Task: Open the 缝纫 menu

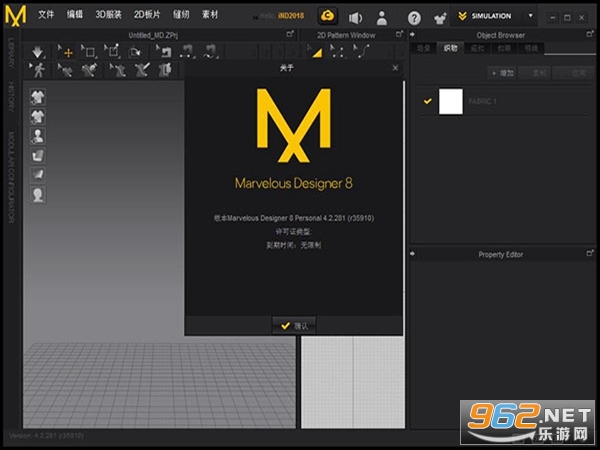Action: coord(181,15)
